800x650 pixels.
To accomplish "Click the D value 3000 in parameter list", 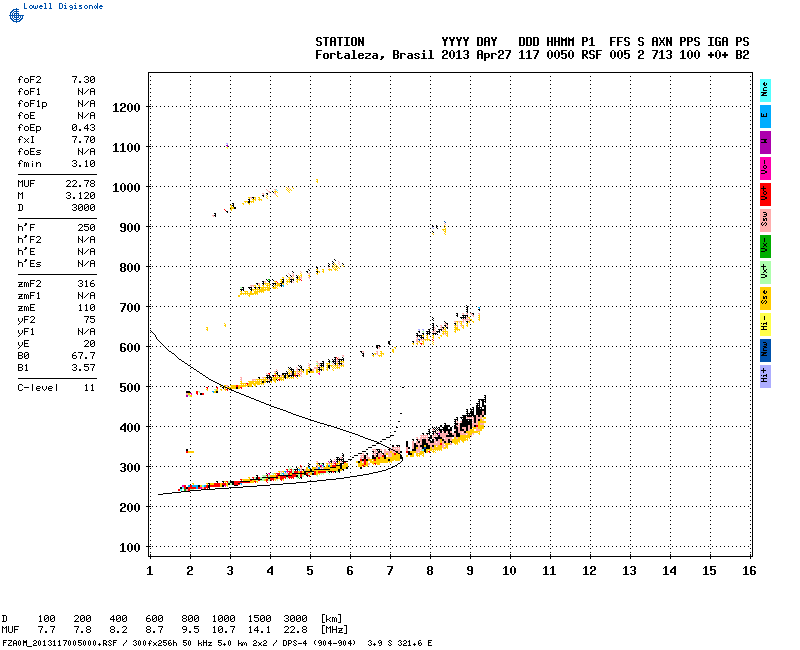I will click(x=83, y=208).
